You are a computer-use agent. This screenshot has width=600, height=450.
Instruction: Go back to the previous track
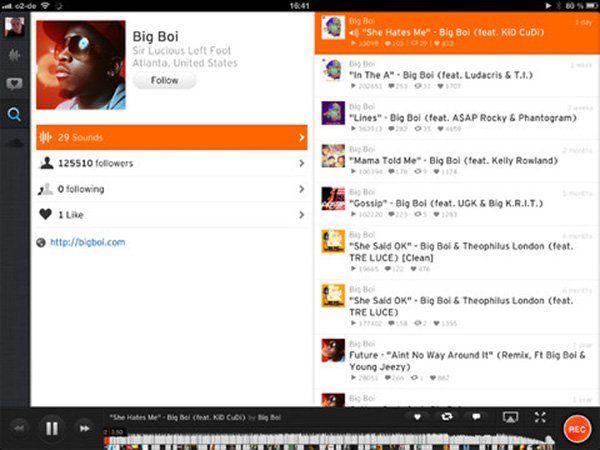(x=19, y=429)
